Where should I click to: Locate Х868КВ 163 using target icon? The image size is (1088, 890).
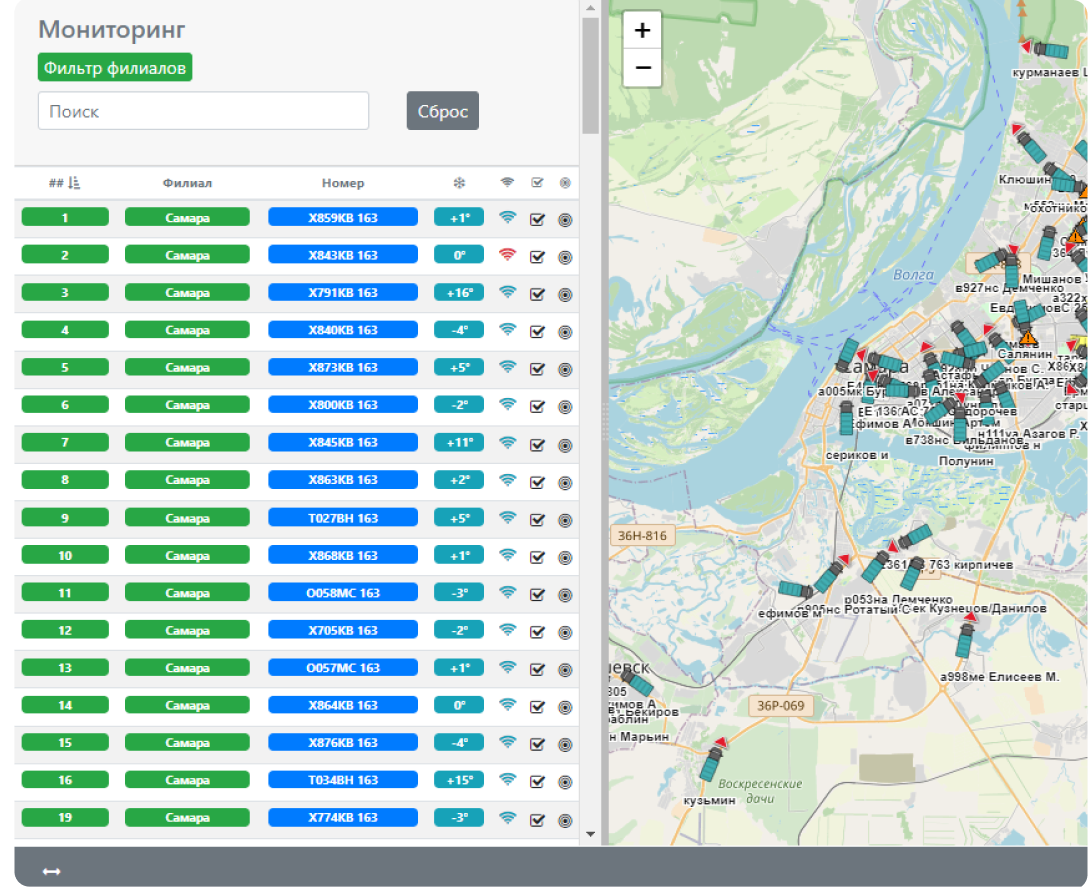pyautogui.click(x=565, y=558)
